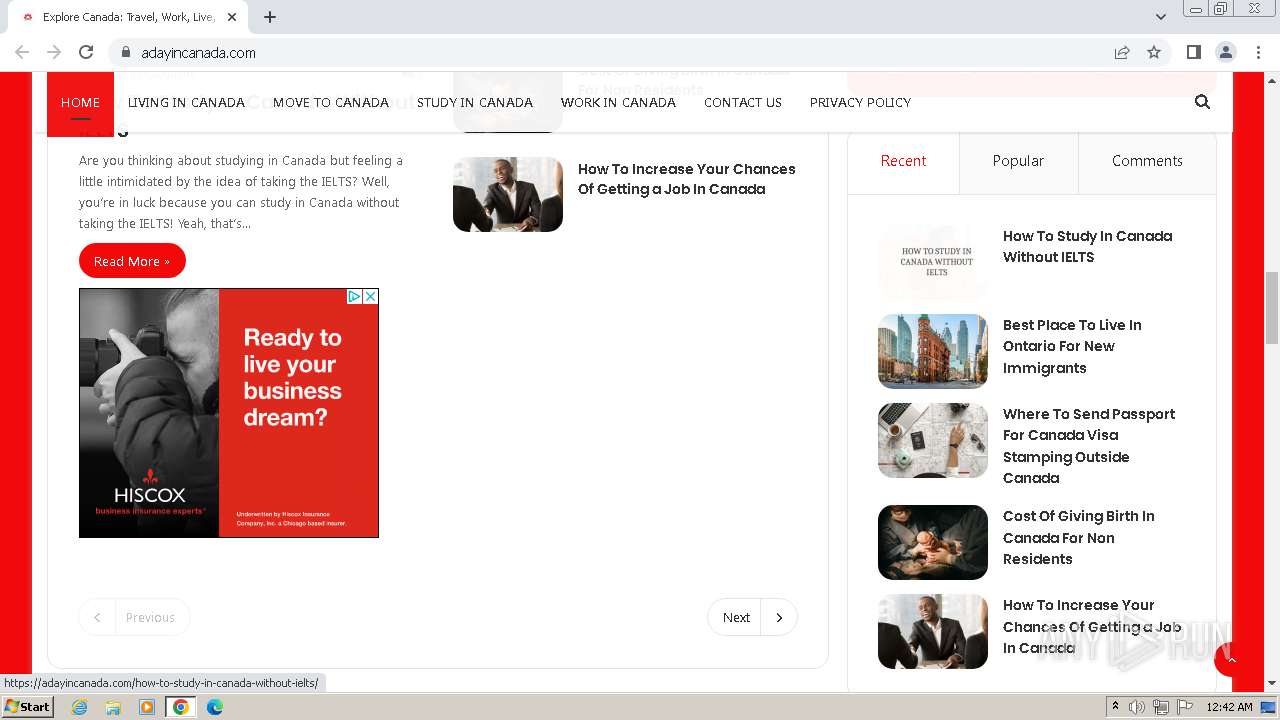Share this page using the share icon

pos(1122,52)
